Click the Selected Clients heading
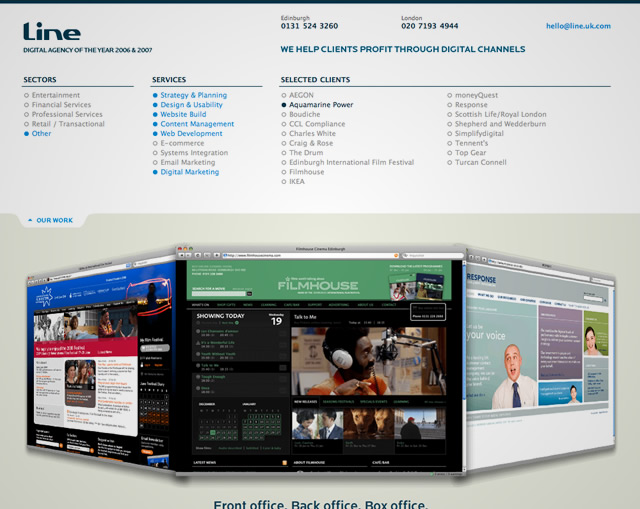 (x=315, y=80)
